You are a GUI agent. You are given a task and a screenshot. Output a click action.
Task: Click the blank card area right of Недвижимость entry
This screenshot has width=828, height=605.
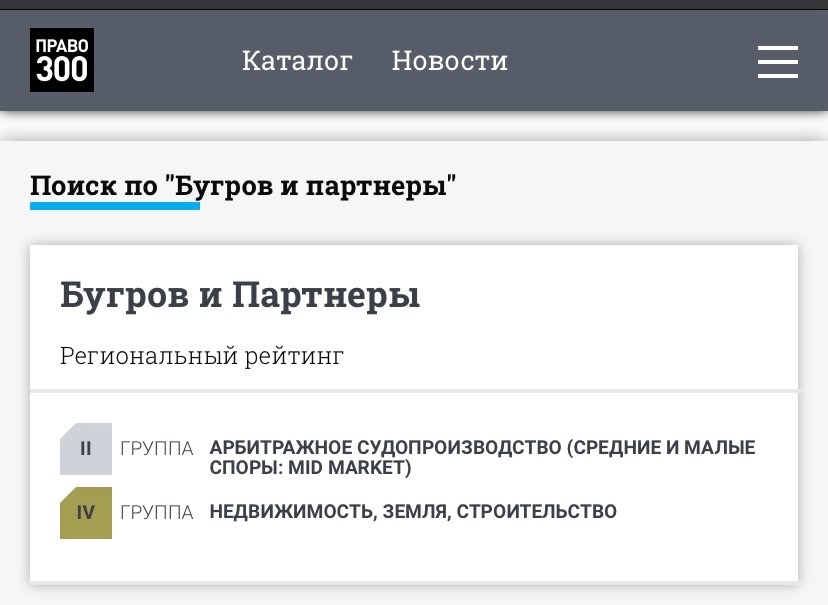click(x=710, y=513)
